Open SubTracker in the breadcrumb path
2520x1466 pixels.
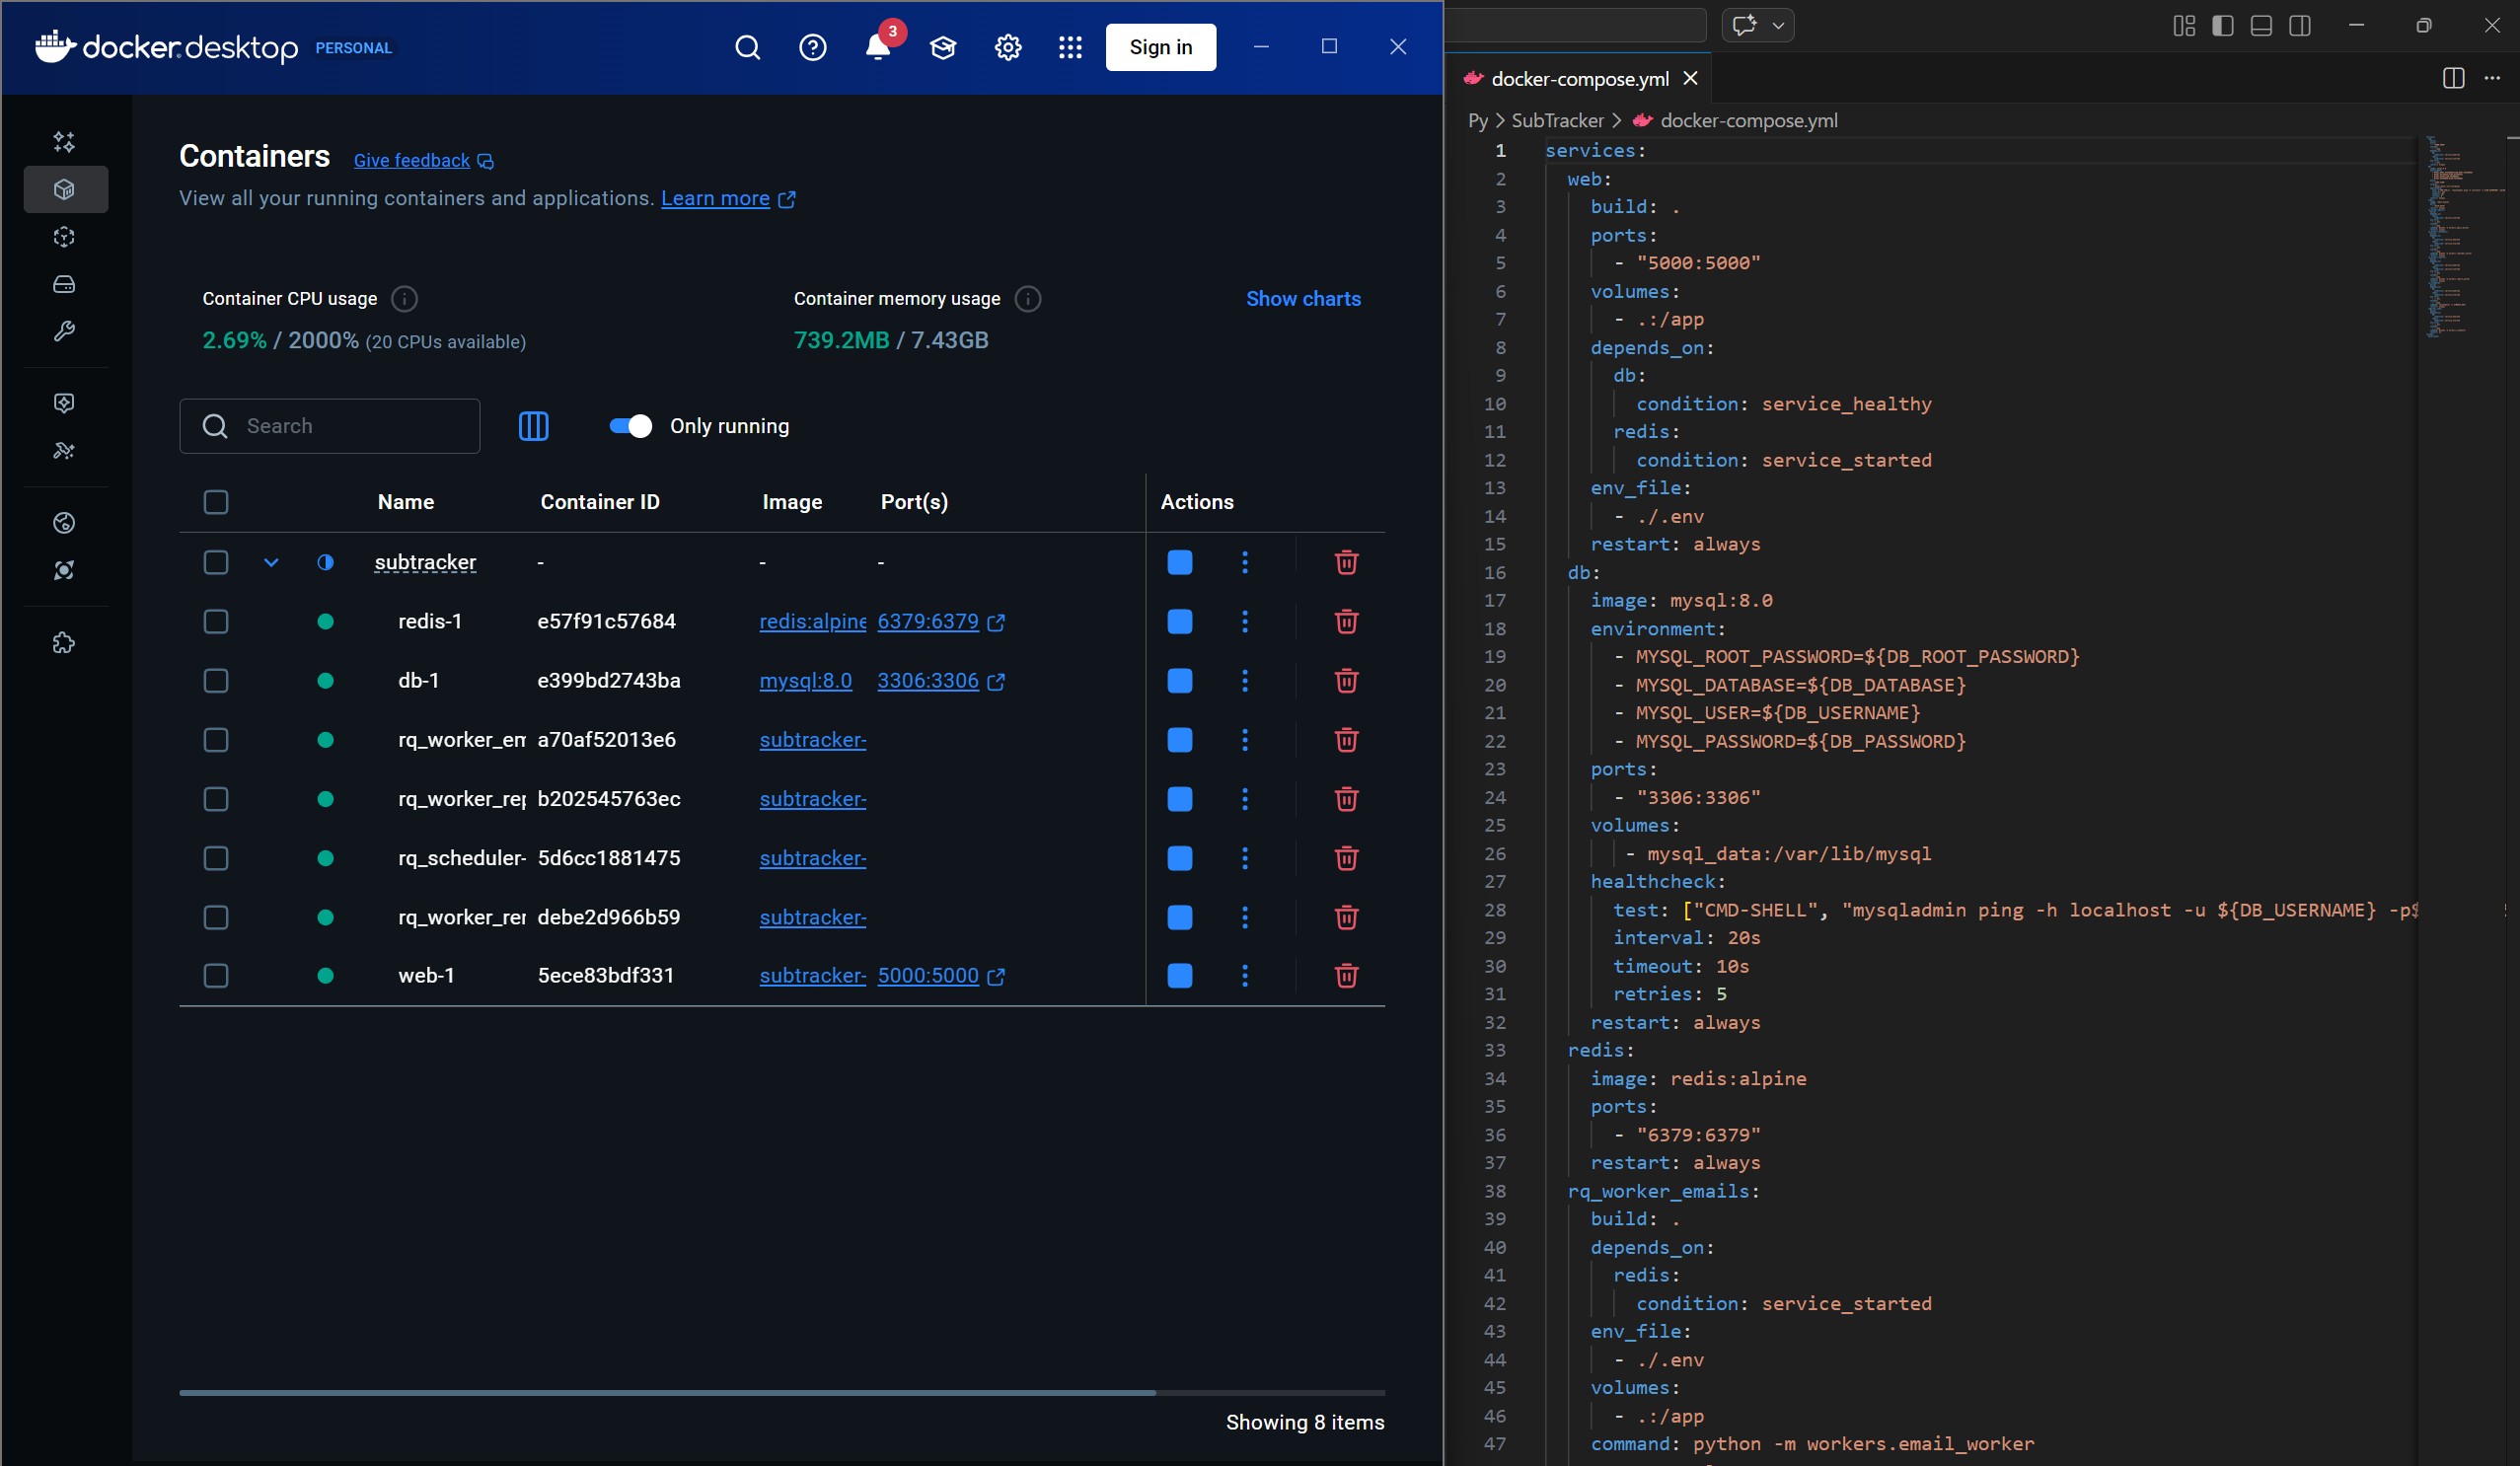pos(1557,120)
